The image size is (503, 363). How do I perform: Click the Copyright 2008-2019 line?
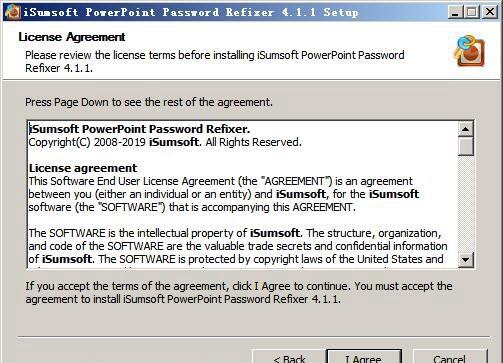[x=165, y=142]
